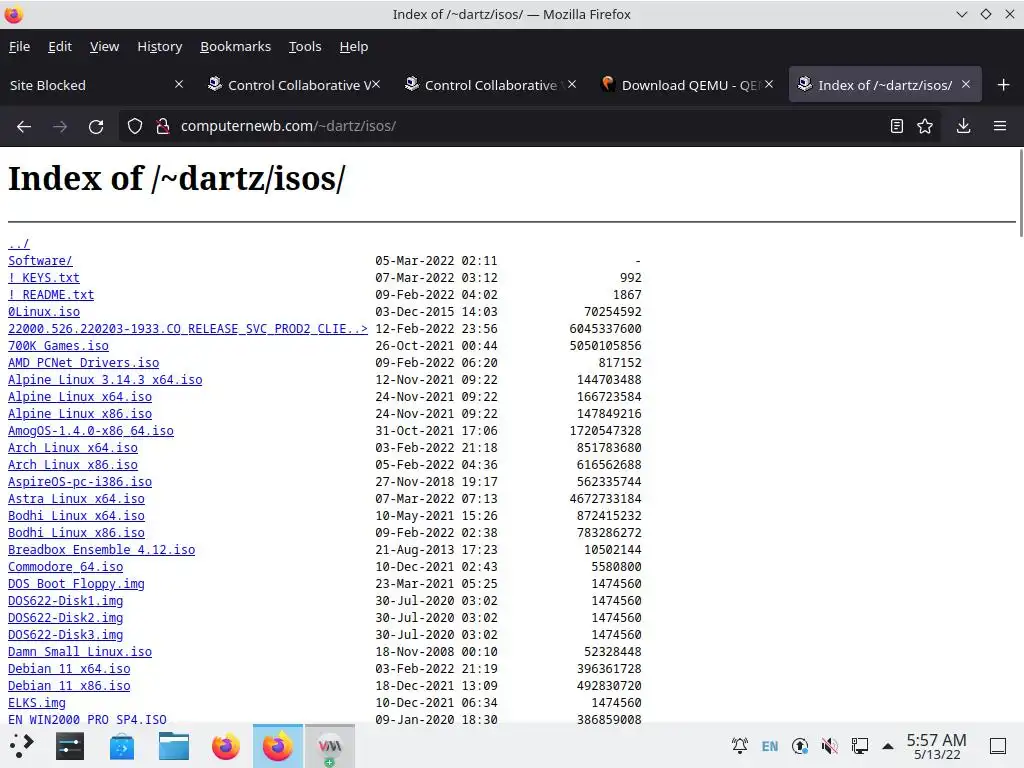Close the Index of /~dartz/isos/ tab
The image size is (1024, 768).
(x=966, y=84)
